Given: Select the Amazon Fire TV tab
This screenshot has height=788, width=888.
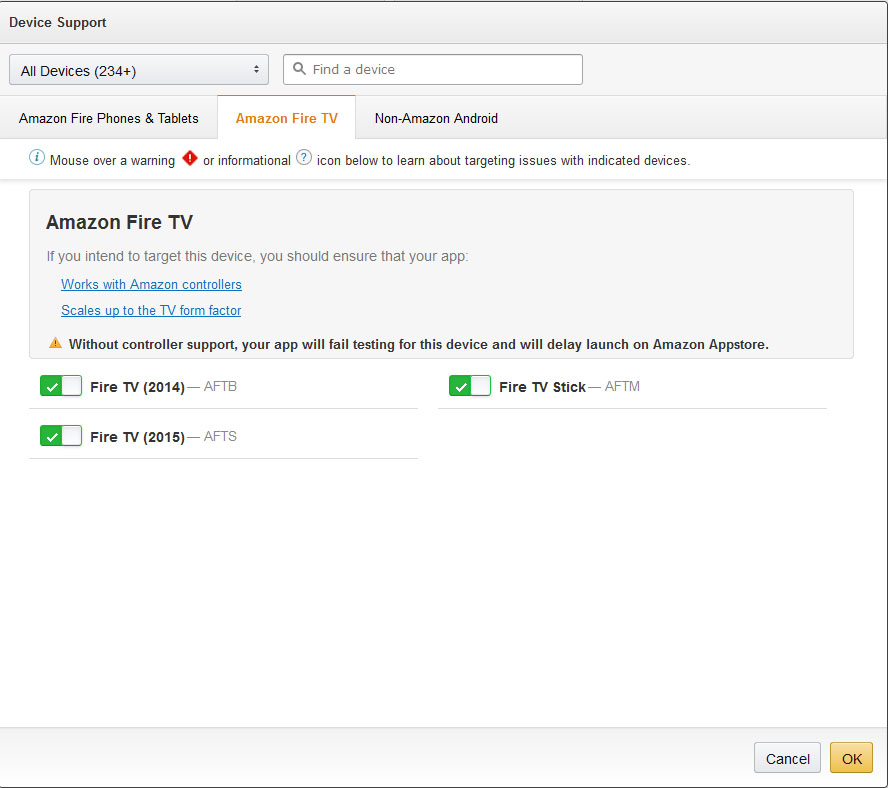Looking at the screenshot, I should [x=287, y=118].
